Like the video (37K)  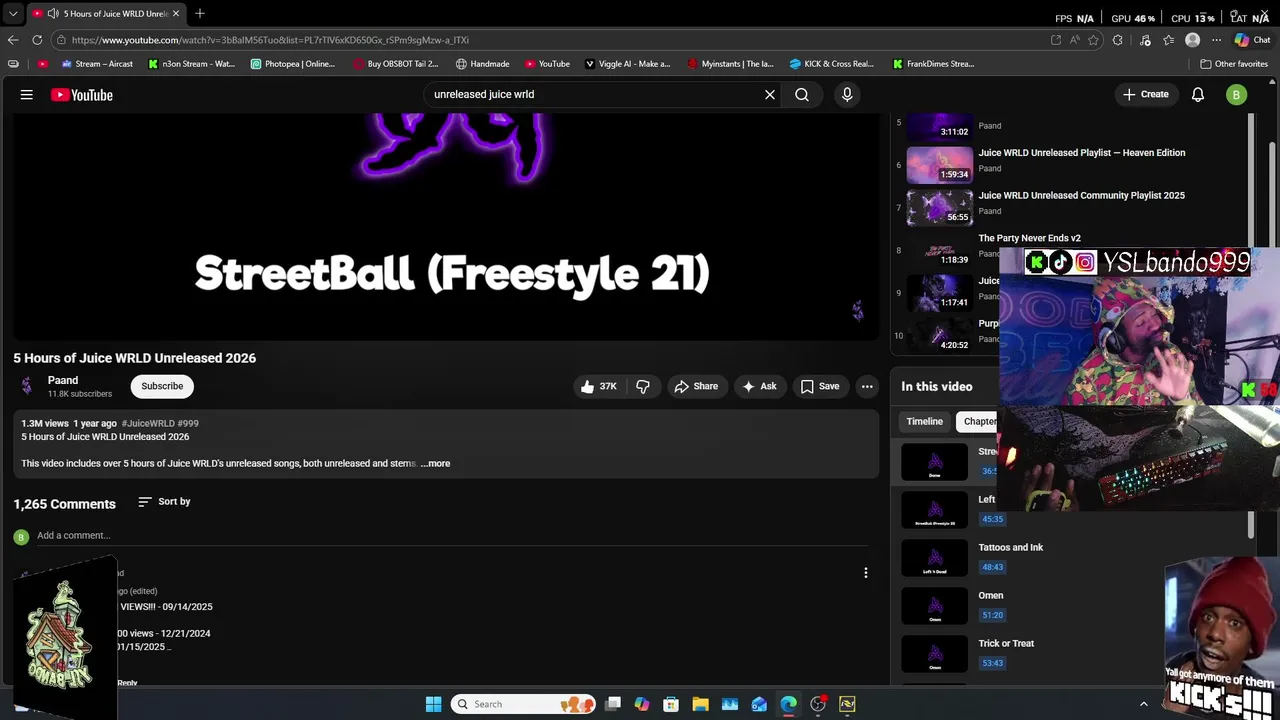pos(598,386)
